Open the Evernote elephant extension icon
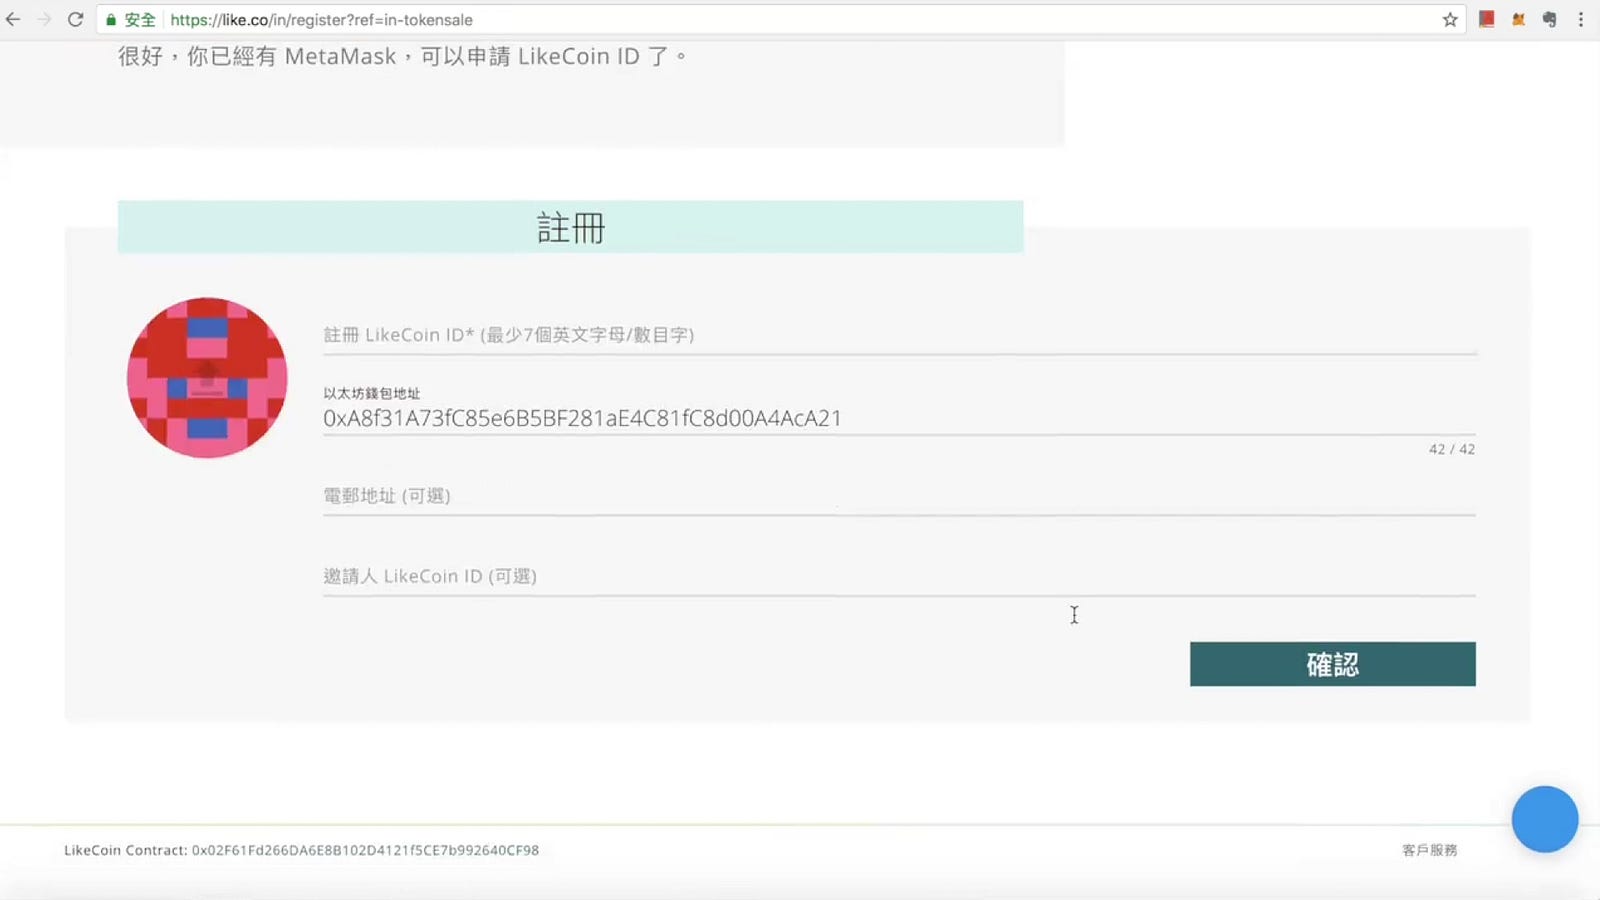 (x=1549, y=19)
